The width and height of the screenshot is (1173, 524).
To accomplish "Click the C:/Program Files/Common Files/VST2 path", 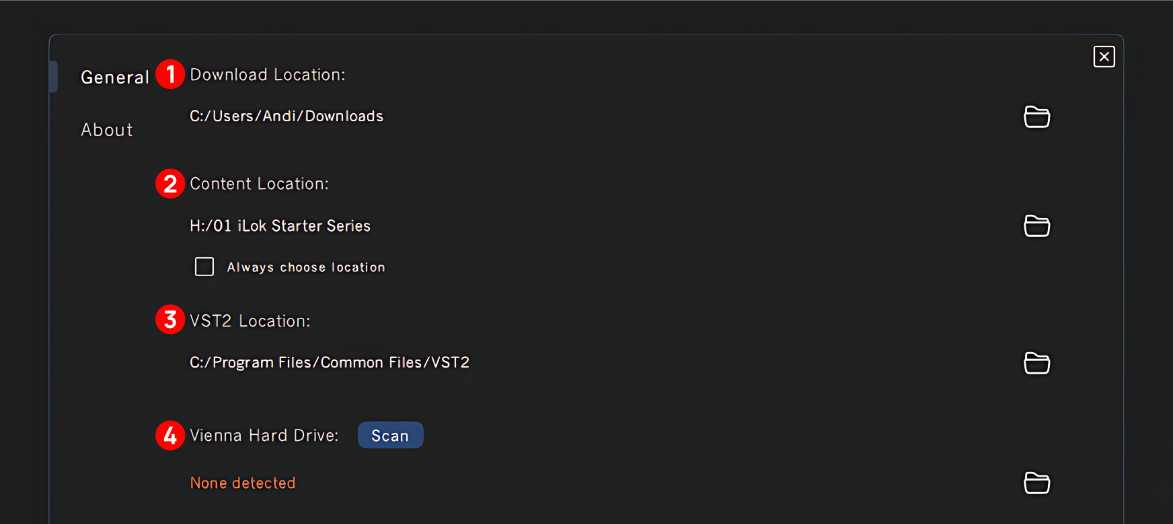I will tap(330, 362).
